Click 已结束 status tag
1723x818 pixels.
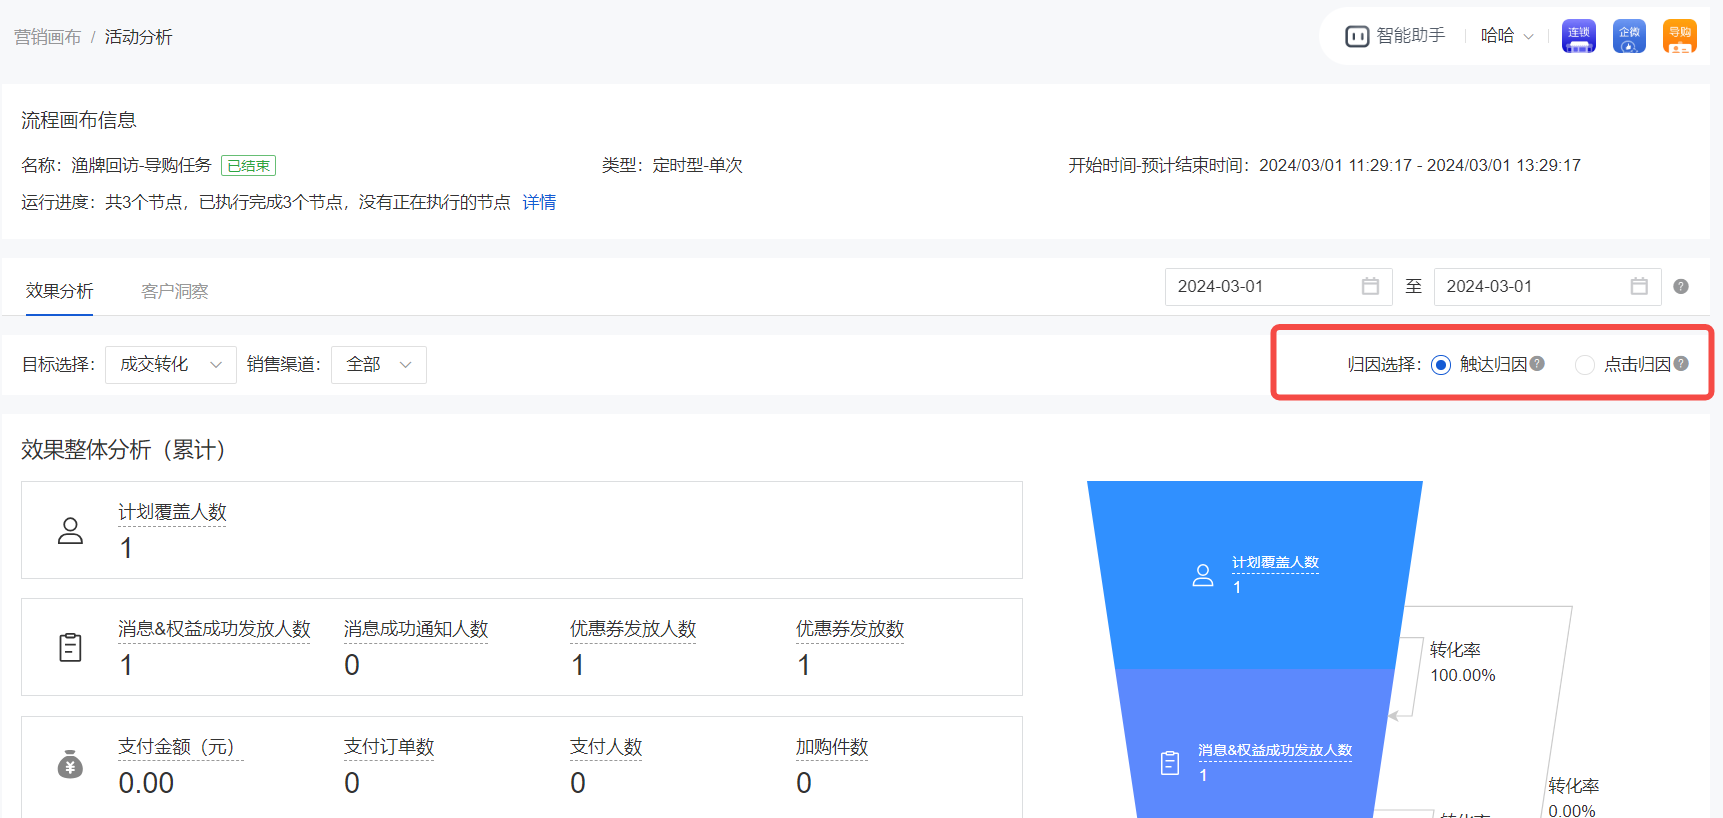[248, 166]
